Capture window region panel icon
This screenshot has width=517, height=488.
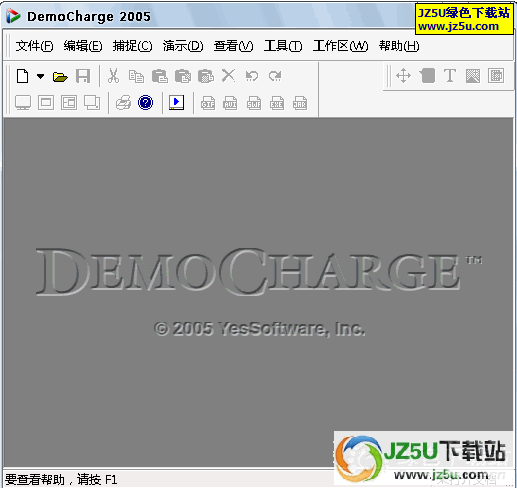point(69,103)
